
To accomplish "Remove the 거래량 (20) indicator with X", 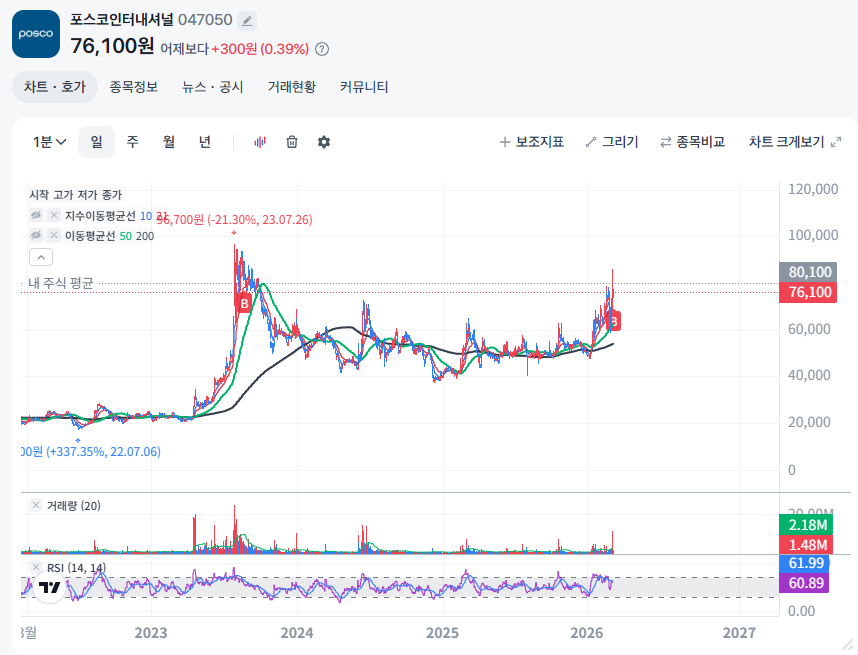I will pyautogui.click(x=36, y=506).
